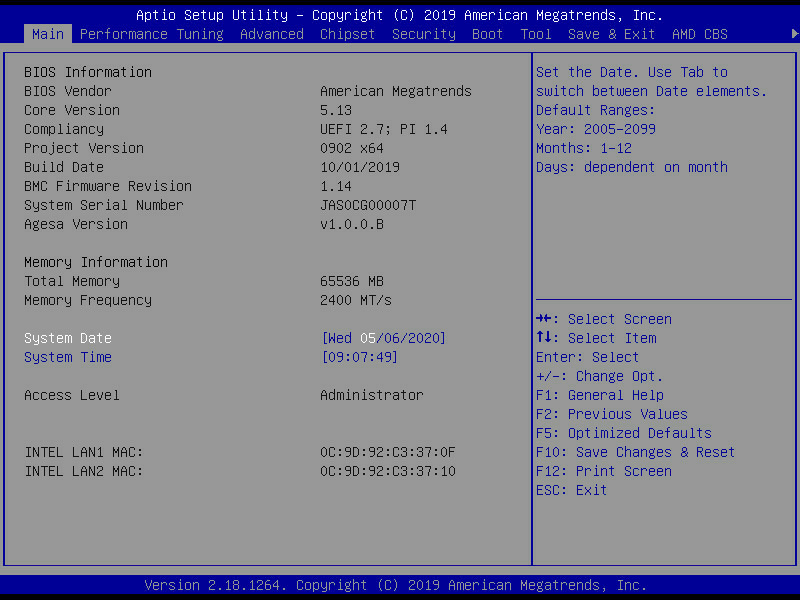Click the +/-: Change Opt. hint
Screen dimensions: 800x600
(x=599, y=377)
